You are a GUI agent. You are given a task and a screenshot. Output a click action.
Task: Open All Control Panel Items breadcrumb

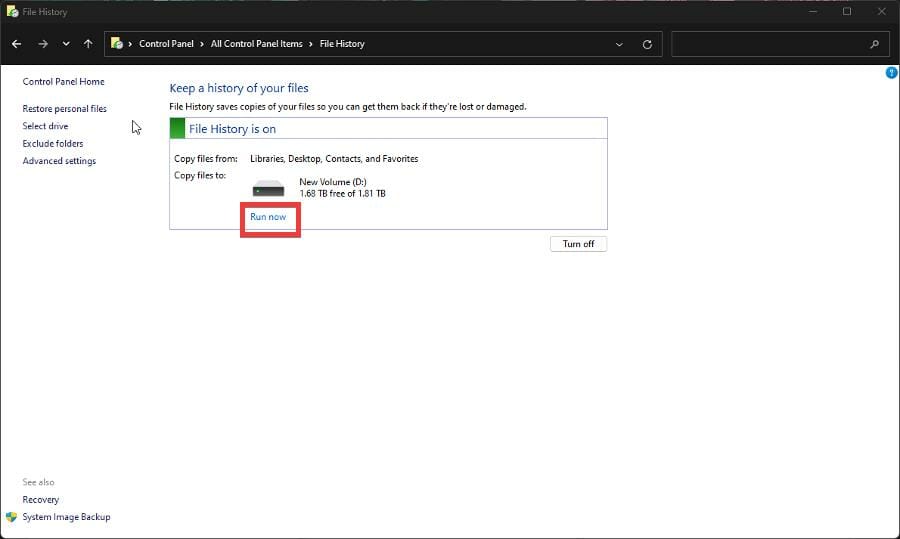(256, 44)
